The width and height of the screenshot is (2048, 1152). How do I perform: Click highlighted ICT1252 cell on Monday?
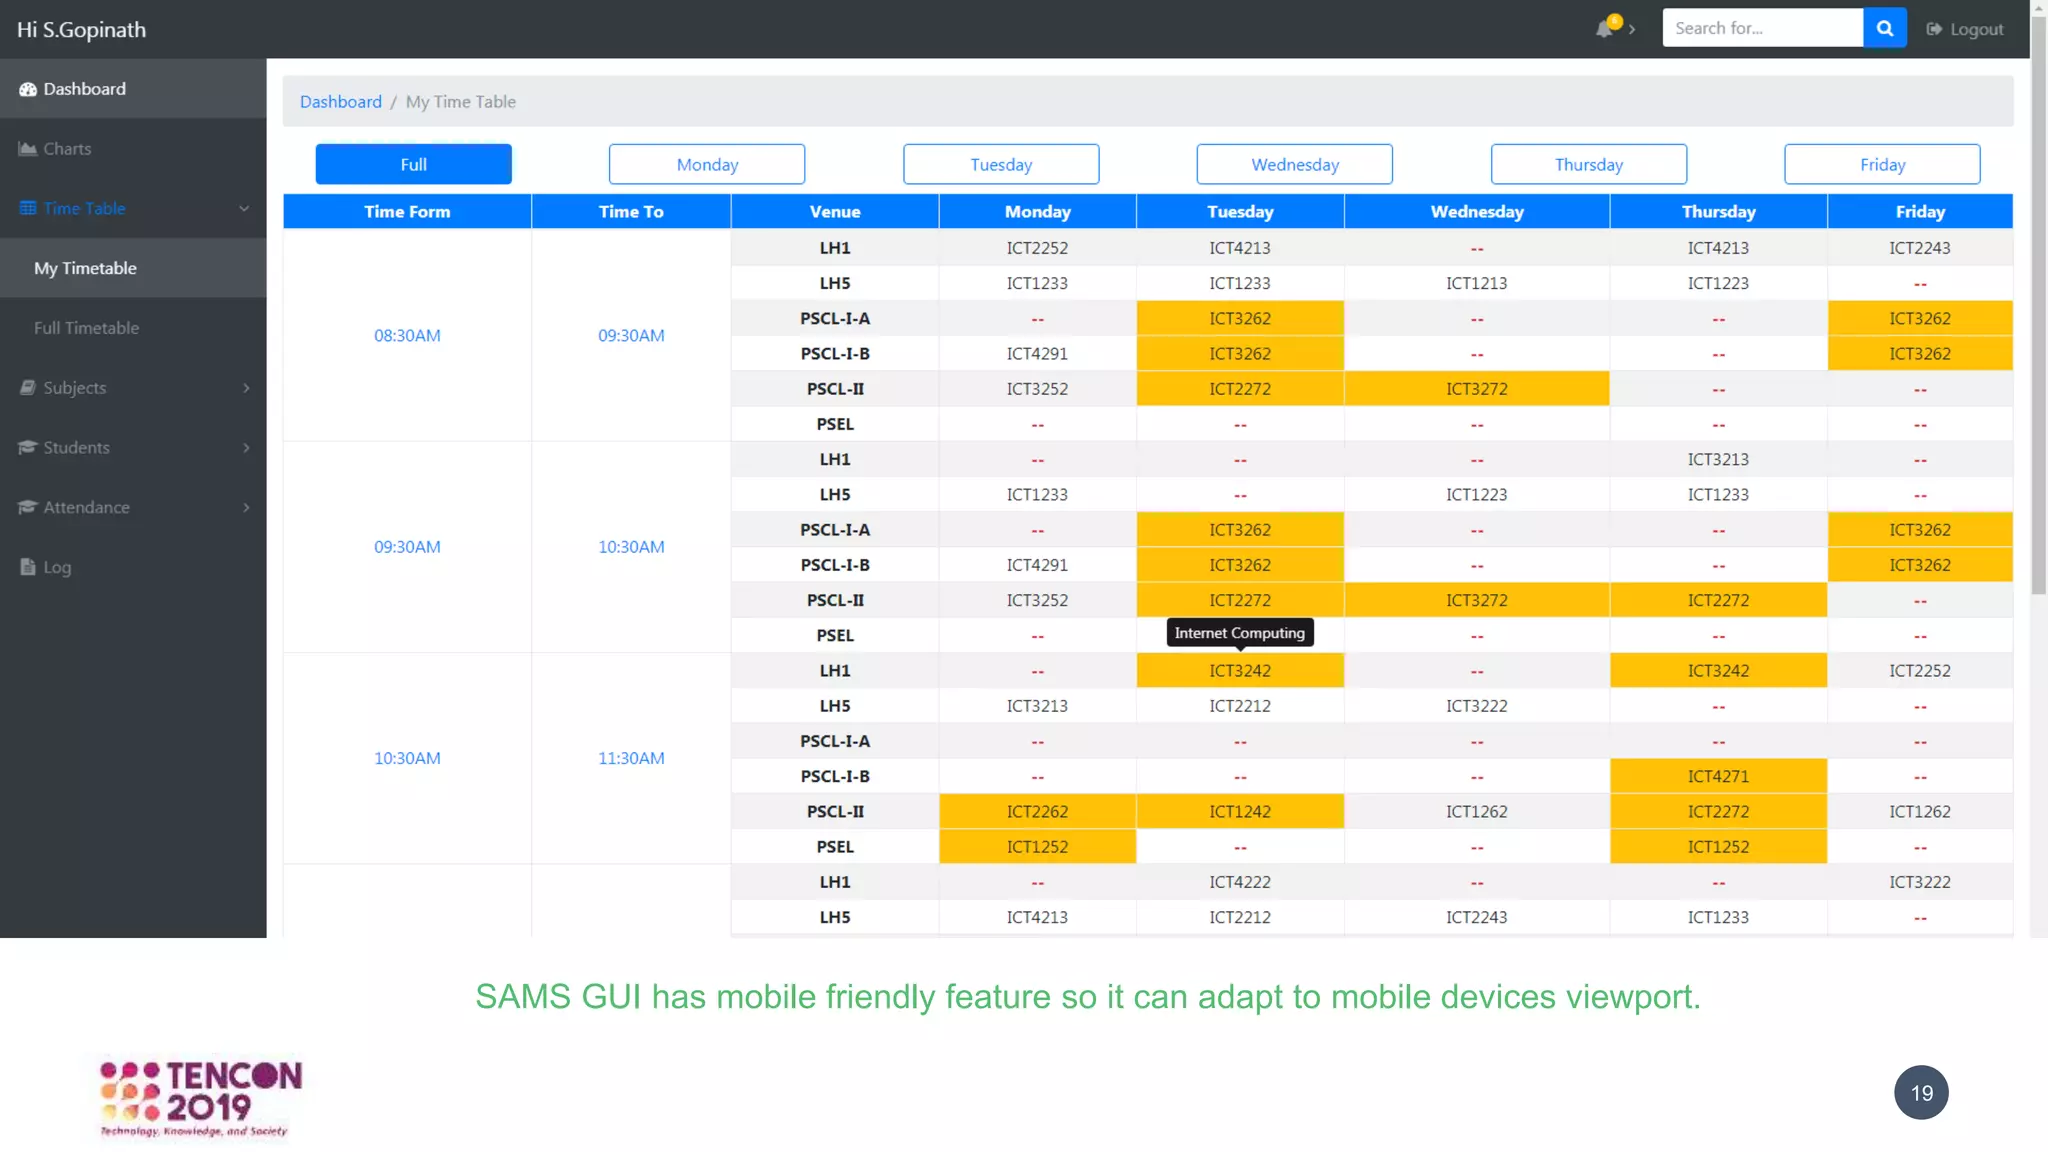click(1037, 847)
